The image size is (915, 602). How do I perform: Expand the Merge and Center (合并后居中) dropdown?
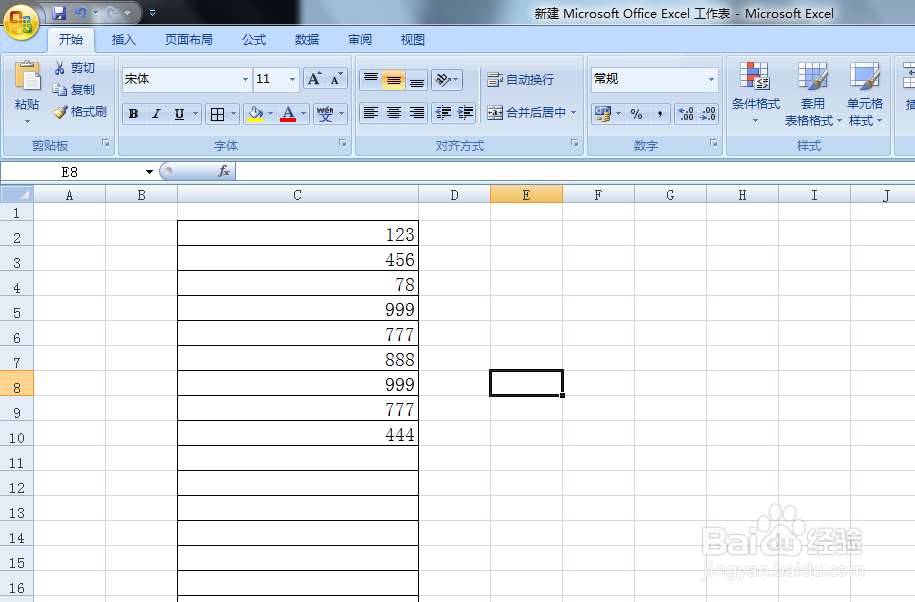572,112
